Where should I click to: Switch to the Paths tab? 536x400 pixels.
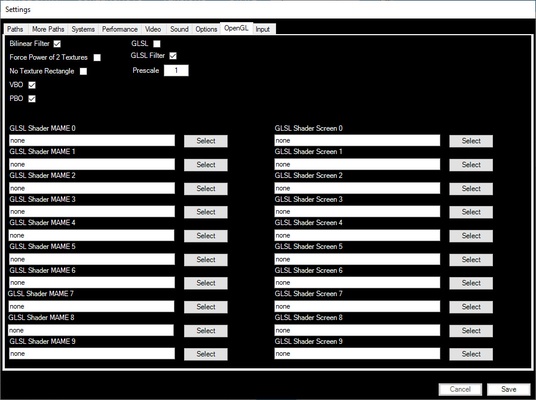15,29
